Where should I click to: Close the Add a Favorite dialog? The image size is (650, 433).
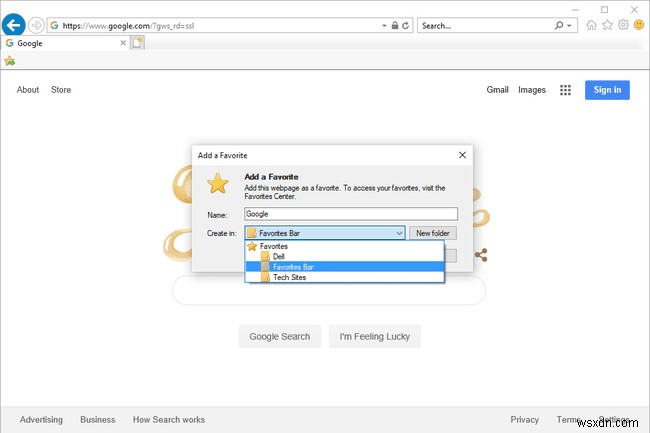(463, 155)
